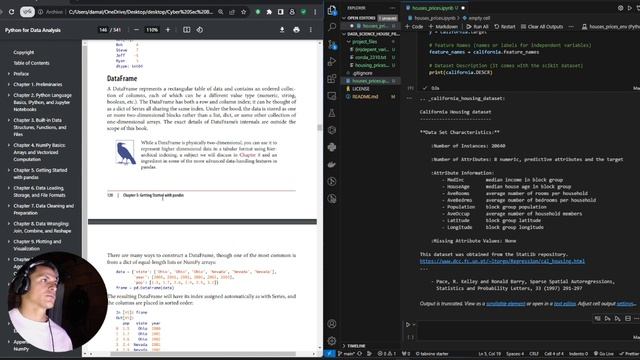The image size is (640, 360).
Task: Open the VS Code Manage gear icon
Action: point(332,340)
